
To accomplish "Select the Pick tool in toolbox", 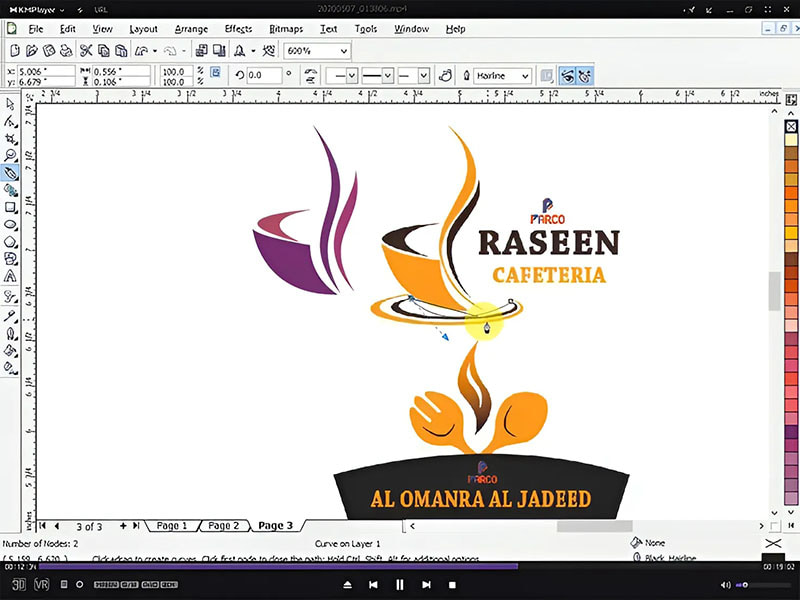I will pyautogui.click(x=10, y=104).
